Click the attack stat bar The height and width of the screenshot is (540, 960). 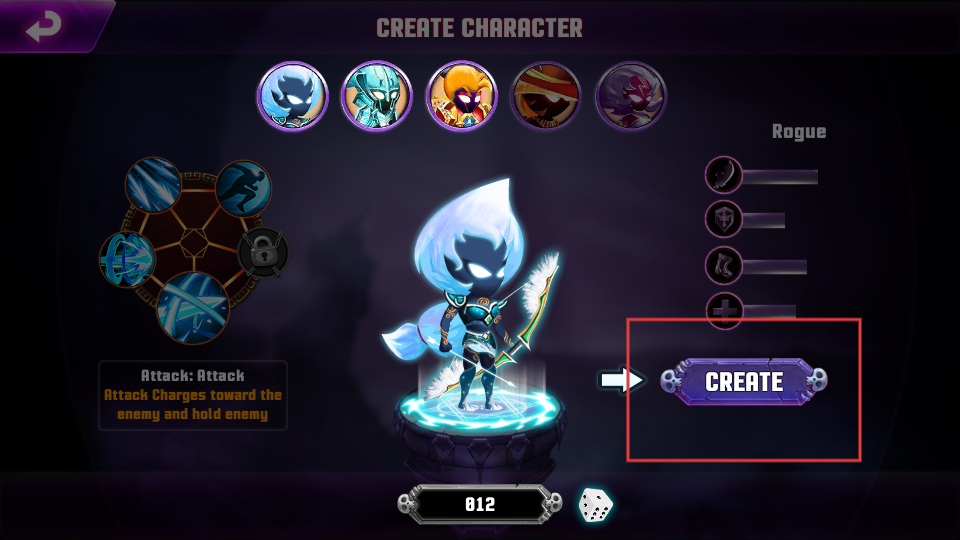[780, 177]
